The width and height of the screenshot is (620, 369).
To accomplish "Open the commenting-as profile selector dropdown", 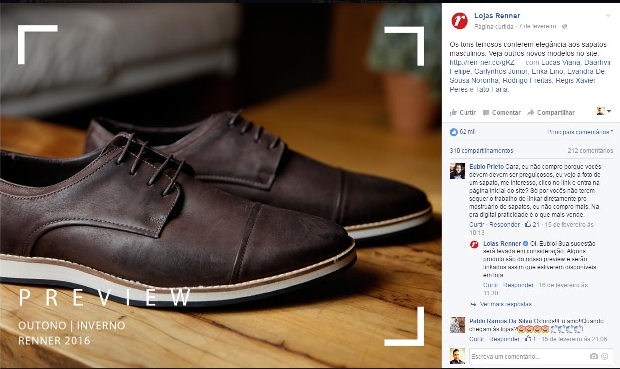I will click(x=604, y=111).
